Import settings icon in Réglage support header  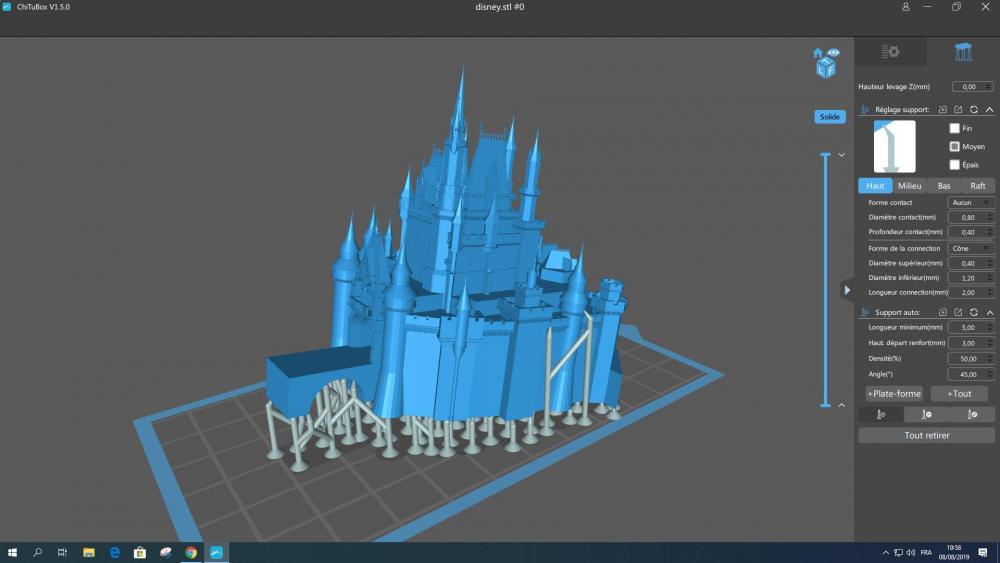pos(943,110)
